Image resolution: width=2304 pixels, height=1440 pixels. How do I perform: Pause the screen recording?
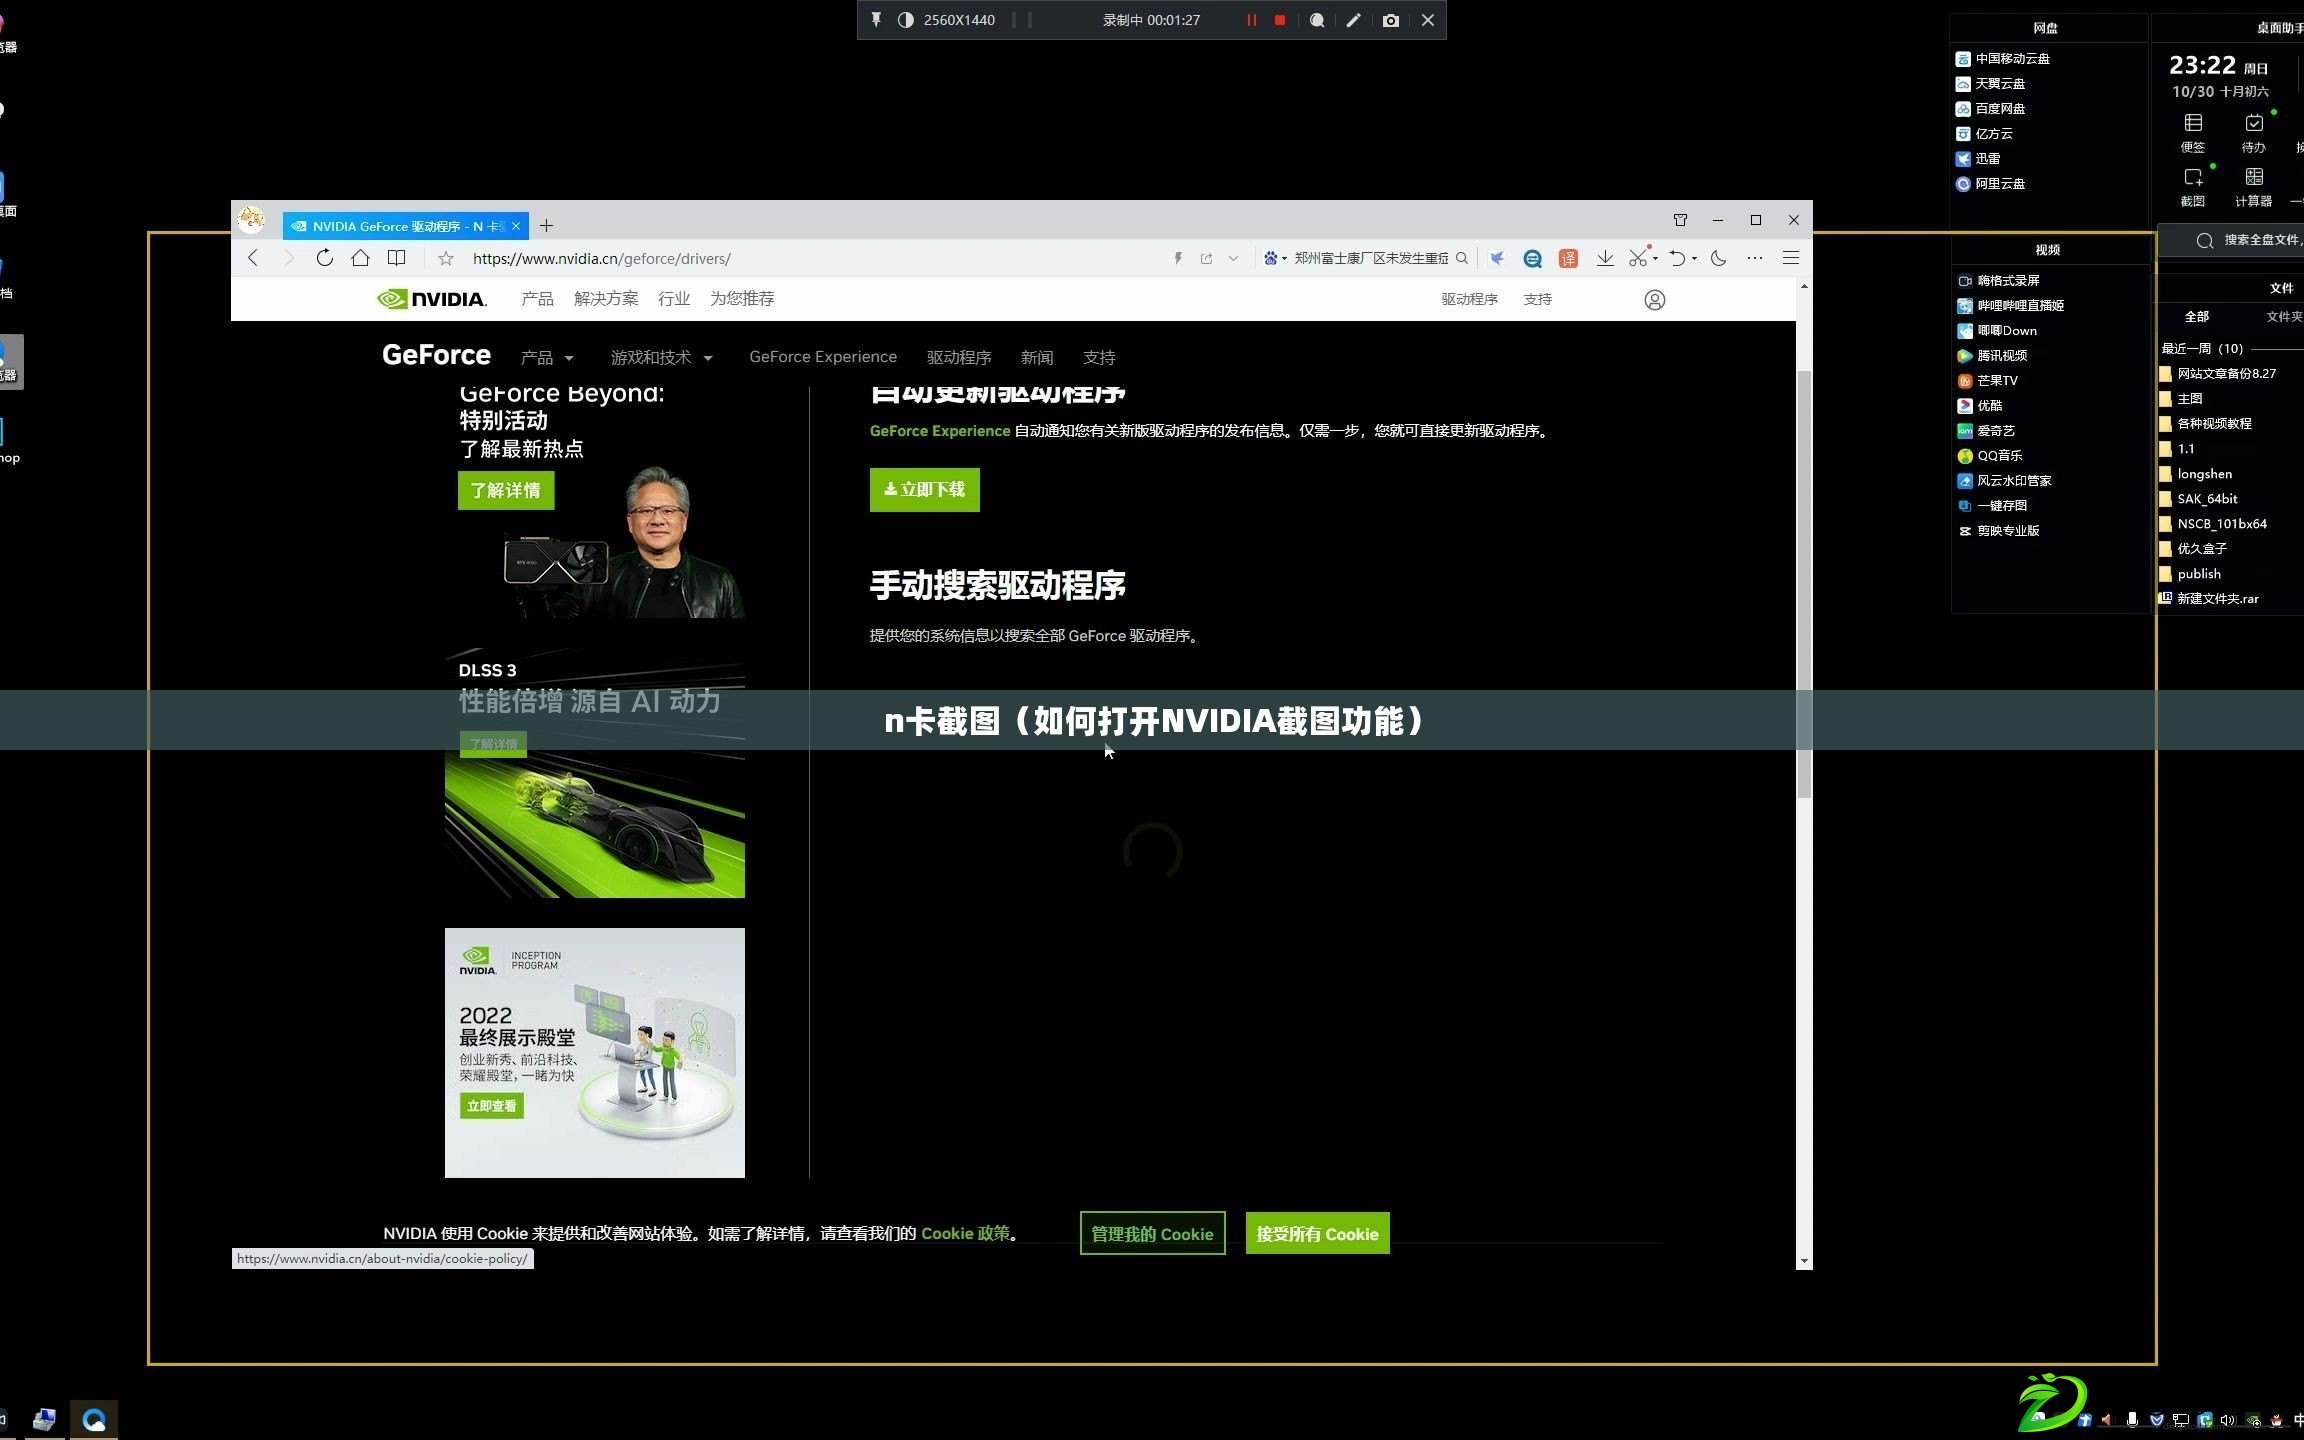(x=1251, y=20)
